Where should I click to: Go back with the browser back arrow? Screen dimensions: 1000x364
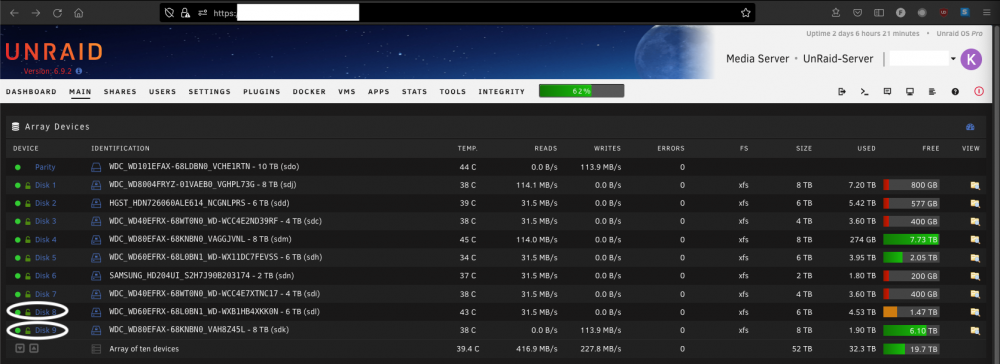[14, 13]
